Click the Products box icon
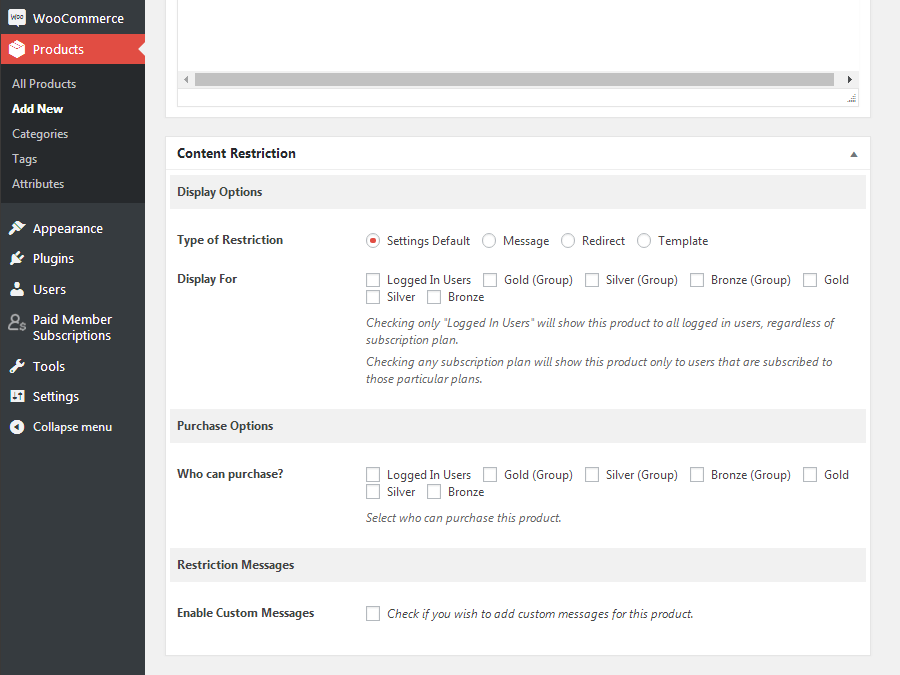900x675 pixels. point(17,49)
